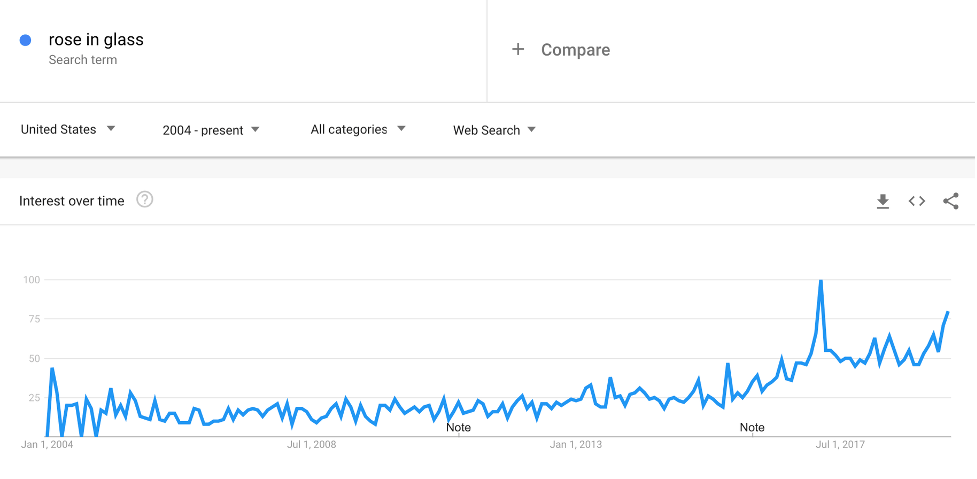Click the plus icon beside Compare
Image resolution: width=977 pixels, height=479 pixels.
point(518,50)
